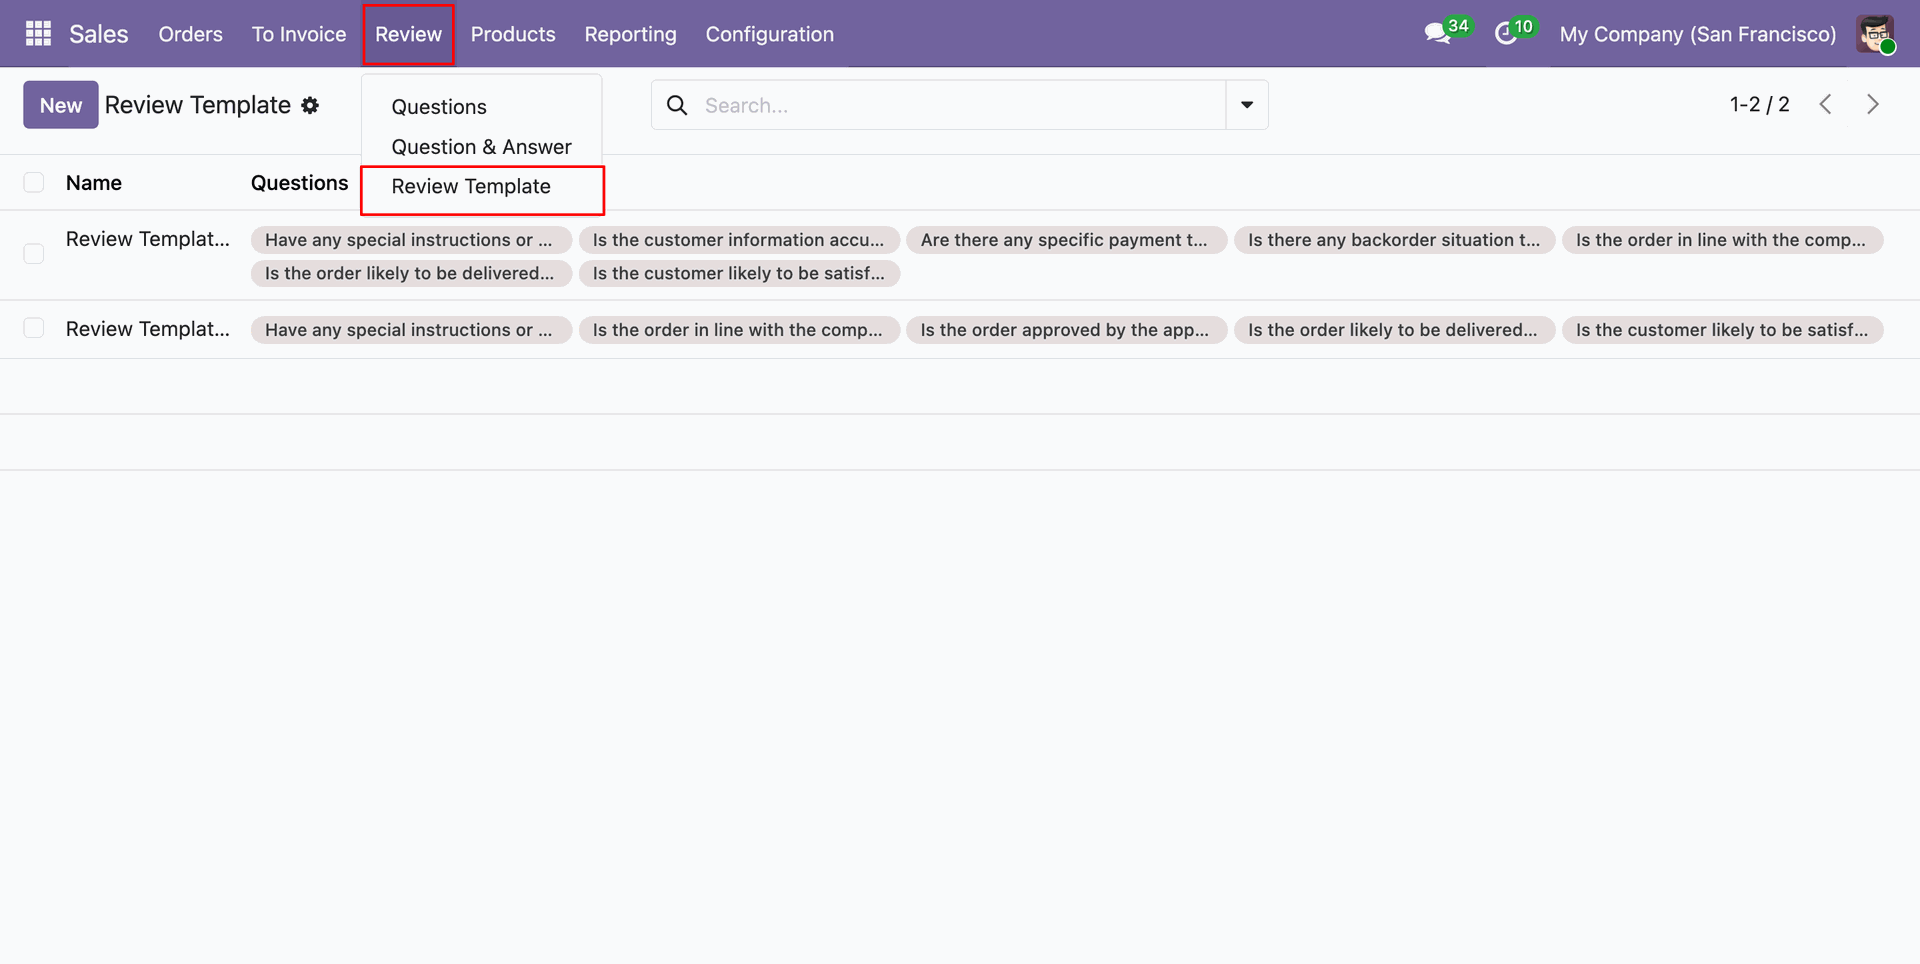Click the New button
Viewport: 1920px width, 964px height.
point(61,105)
